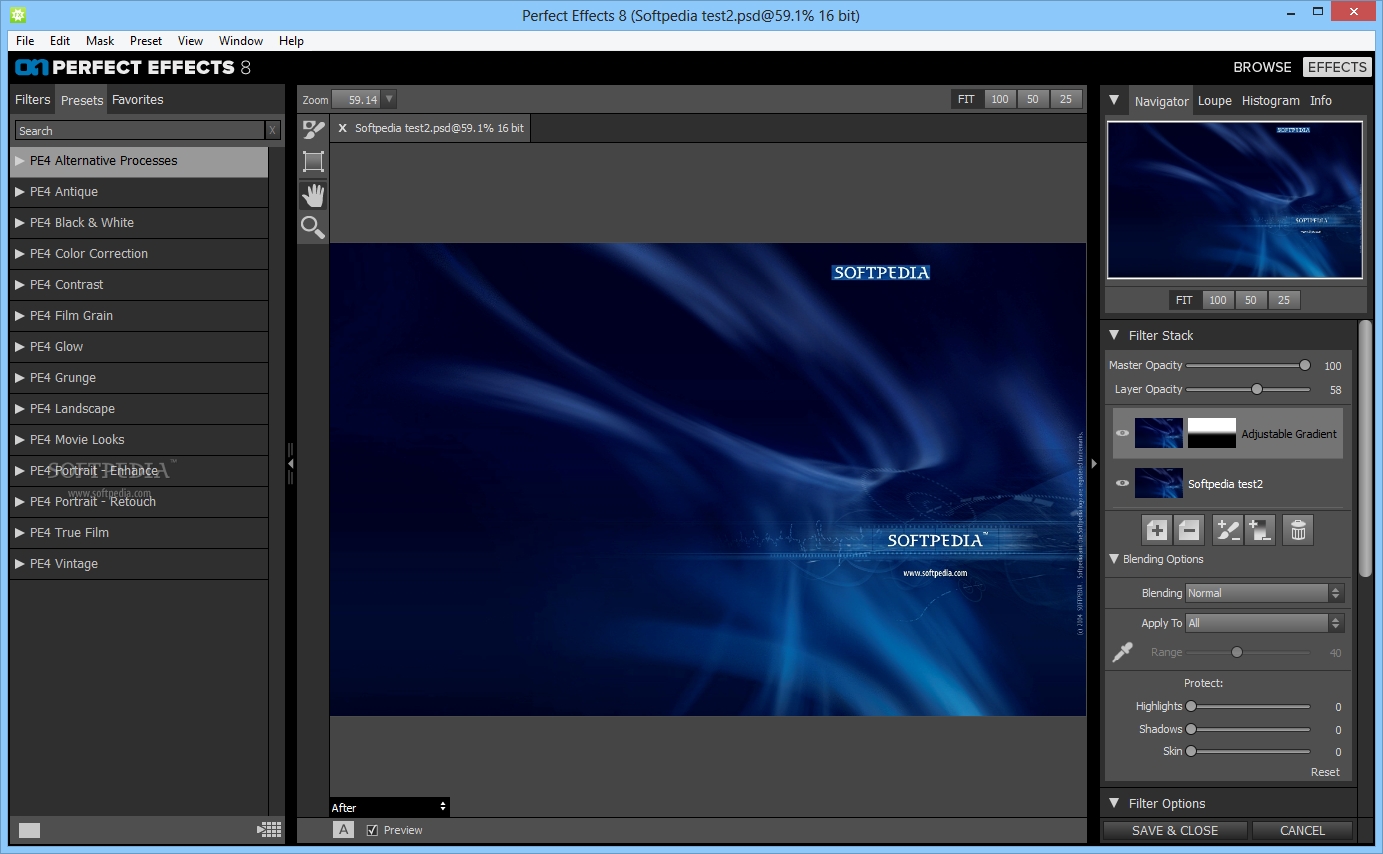
Task: Expand the PE4 Antique category
Action: 20,191
